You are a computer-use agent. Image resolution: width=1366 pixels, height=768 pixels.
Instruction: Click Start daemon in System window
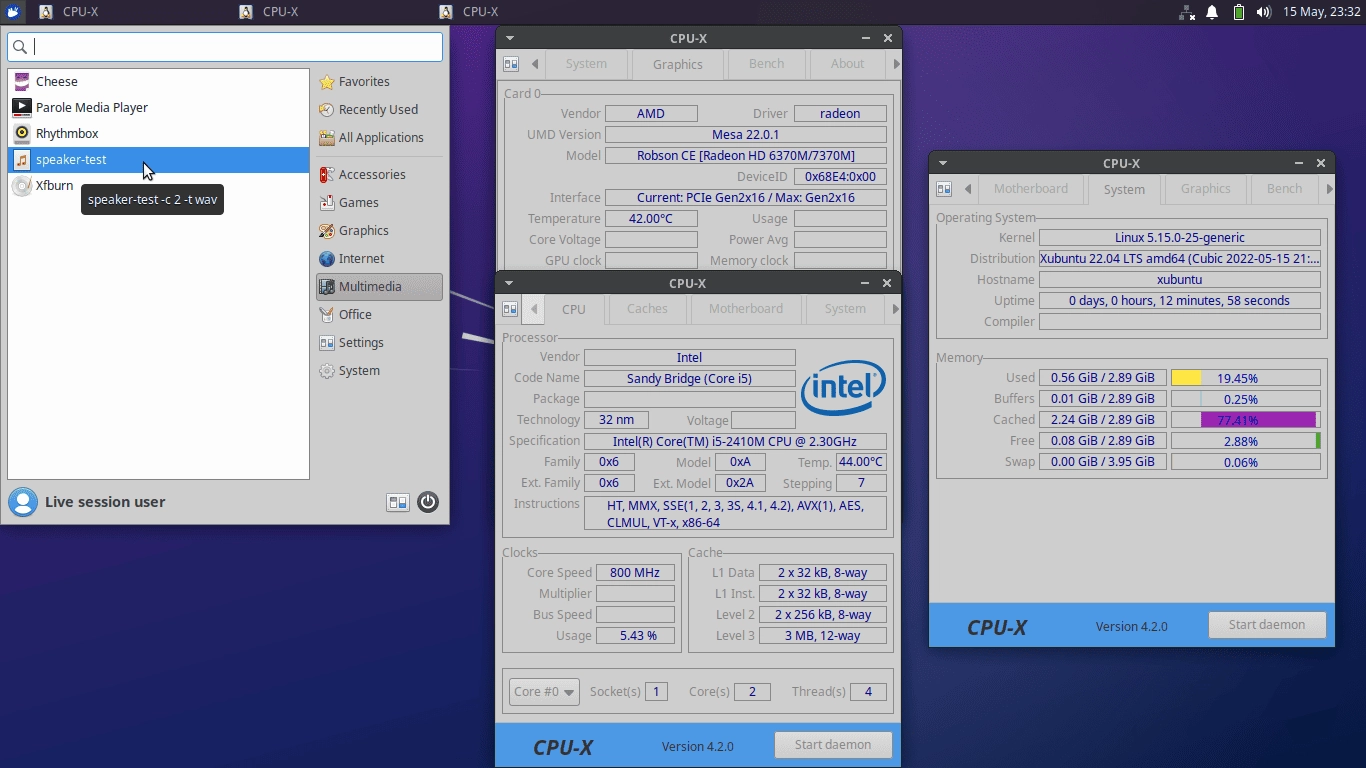click(1267, 625)
